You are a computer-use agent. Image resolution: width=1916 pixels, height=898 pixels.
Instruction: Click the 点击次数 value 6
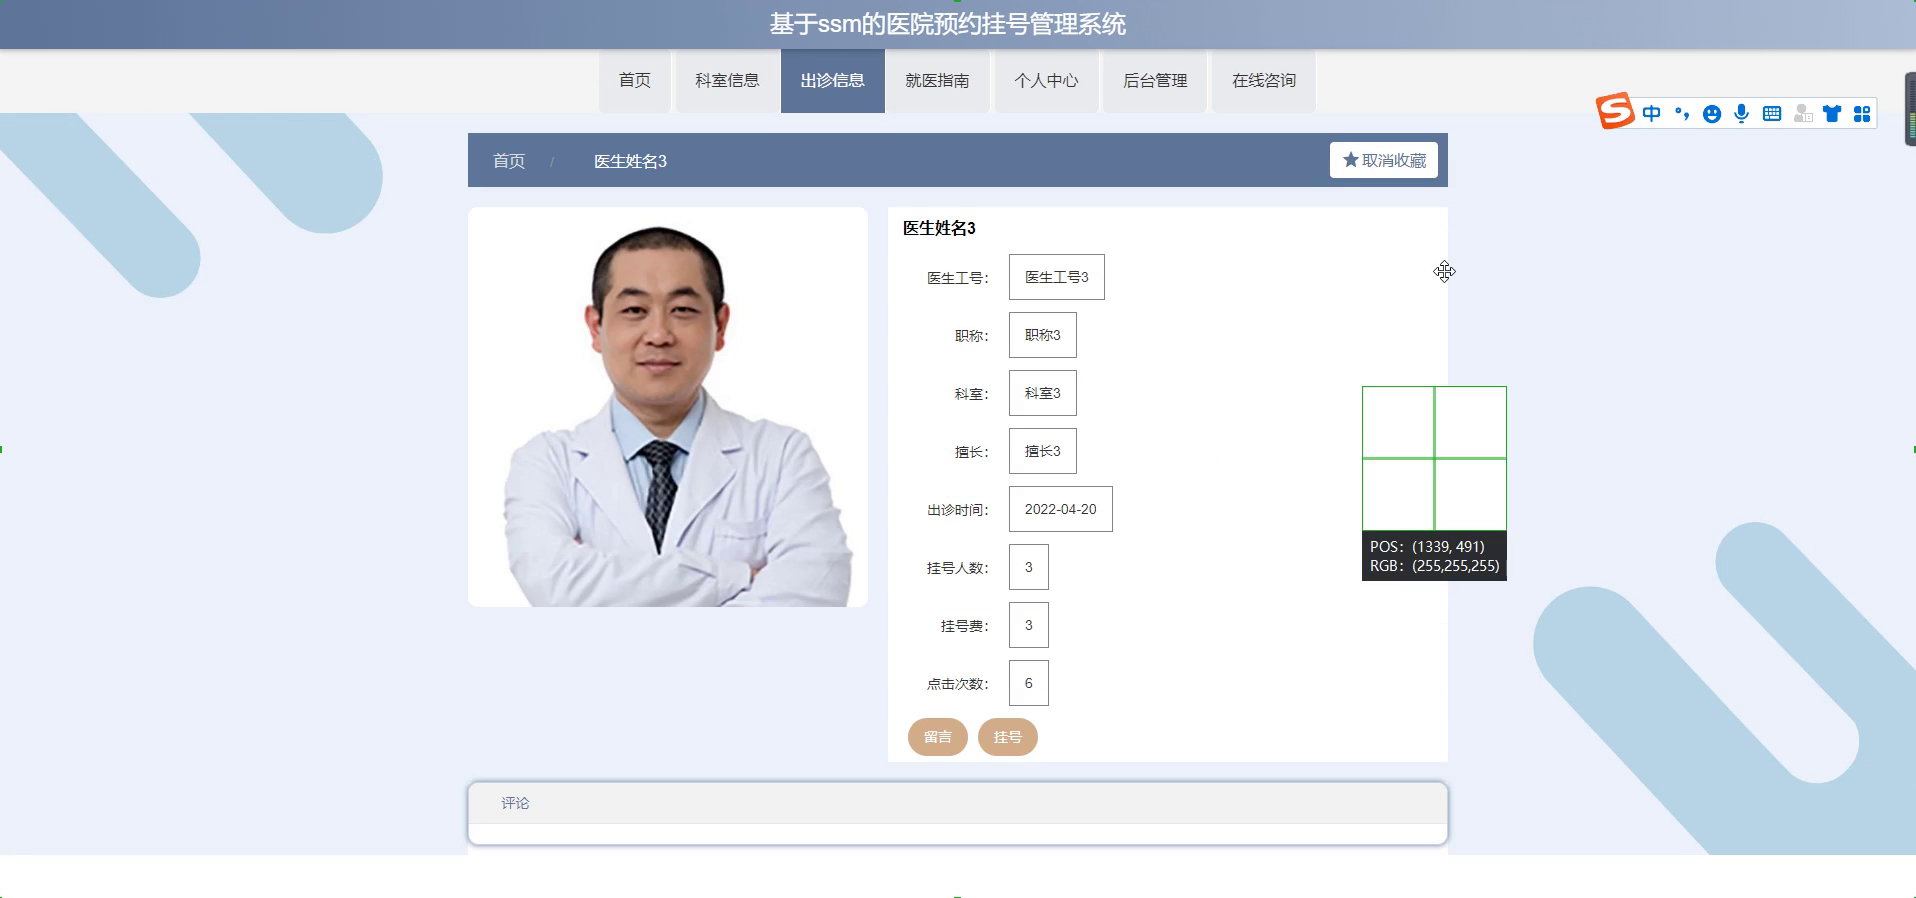coord(1029,683)
